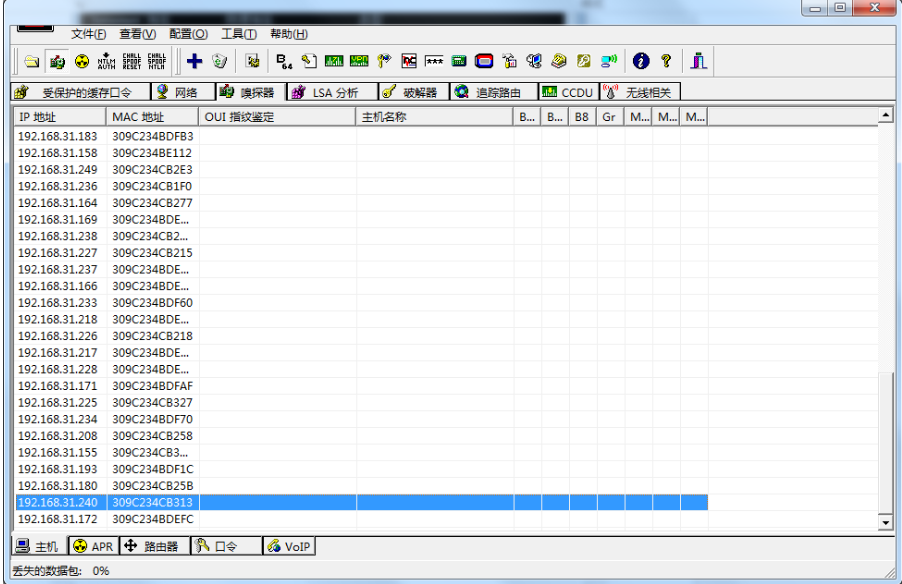Click the Chall Spoof NTLM icon

coord(156,61)
